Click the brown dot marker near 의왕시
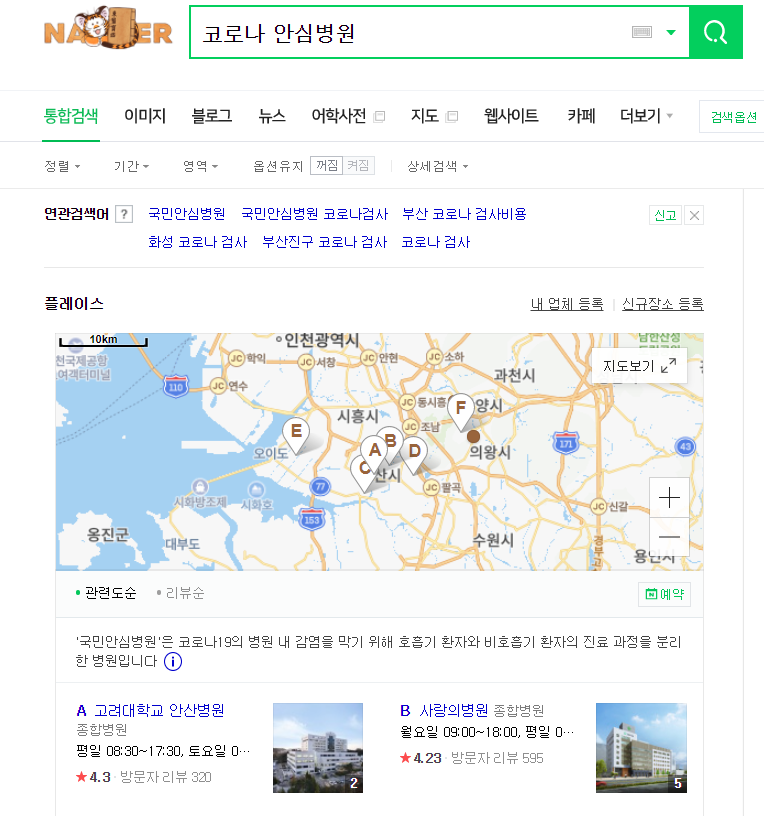 pyautogui.click(x=473, y=436)
